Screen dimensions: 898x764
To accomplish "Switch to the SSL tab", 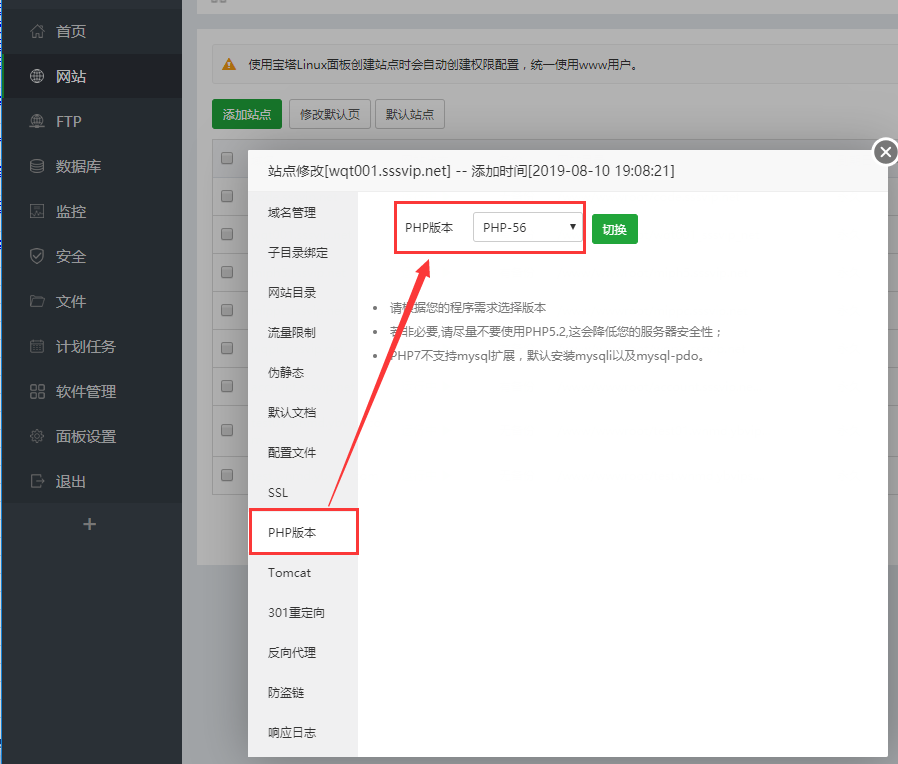I will click(278, 493).
